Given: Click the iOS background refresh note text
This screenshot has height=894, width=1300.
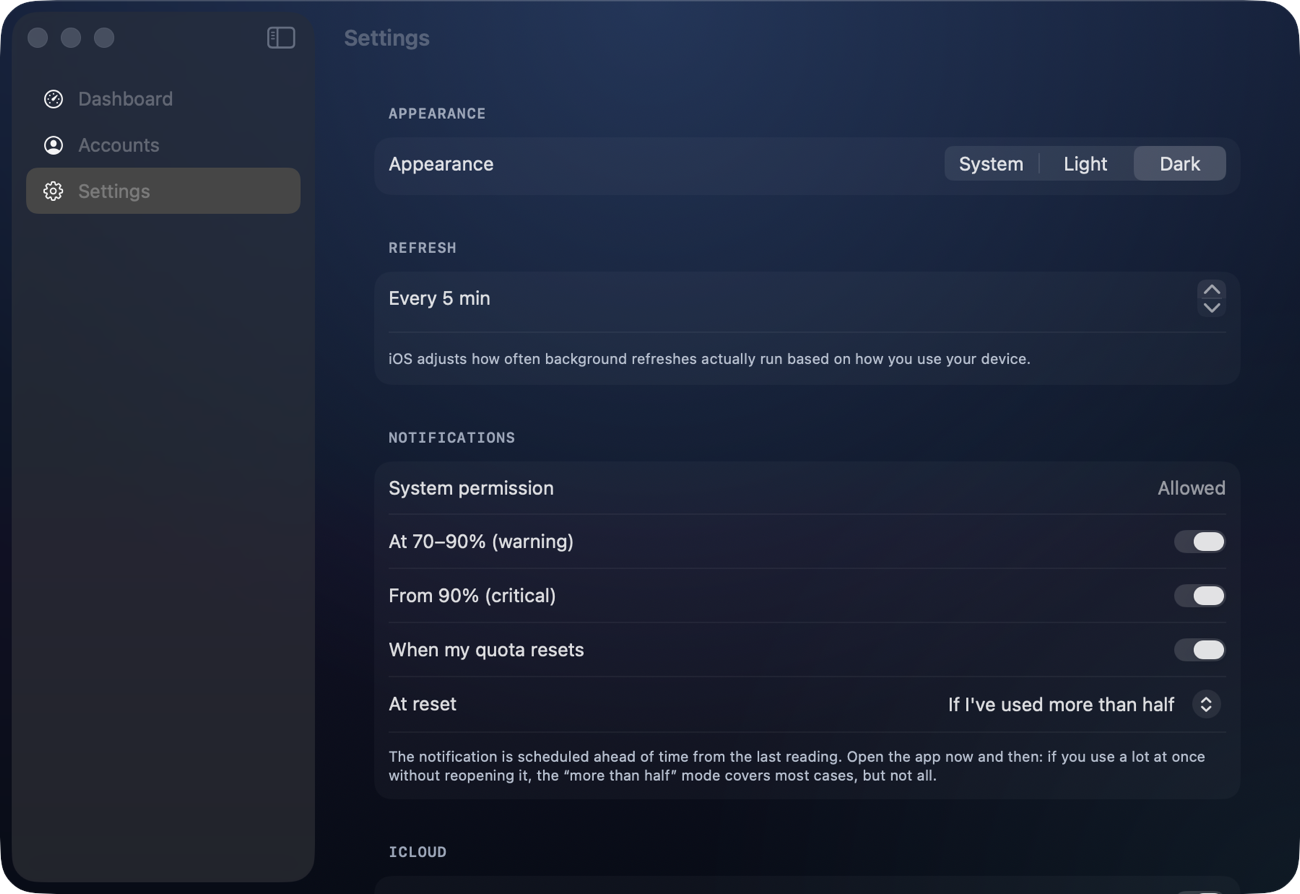Looking at the screenshot, I should tap(709, 359).
